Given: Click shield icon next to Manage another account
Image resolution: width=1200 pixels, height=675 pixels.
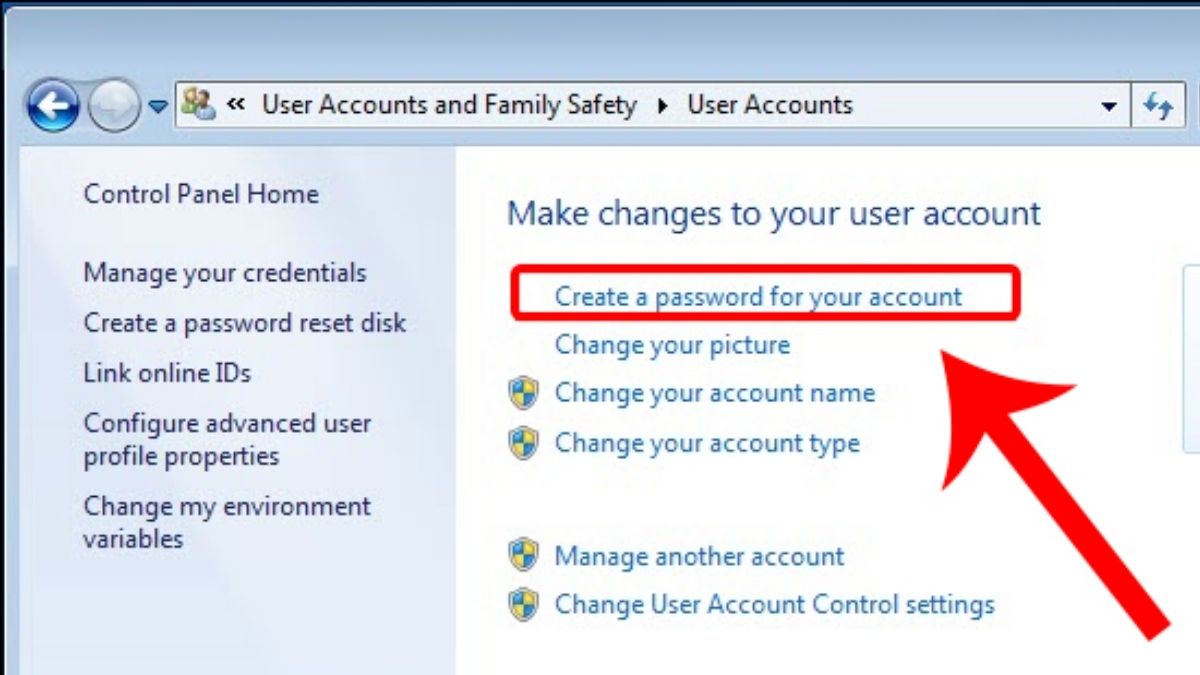Looking at the screenshot, I should (x=523, y=555).
